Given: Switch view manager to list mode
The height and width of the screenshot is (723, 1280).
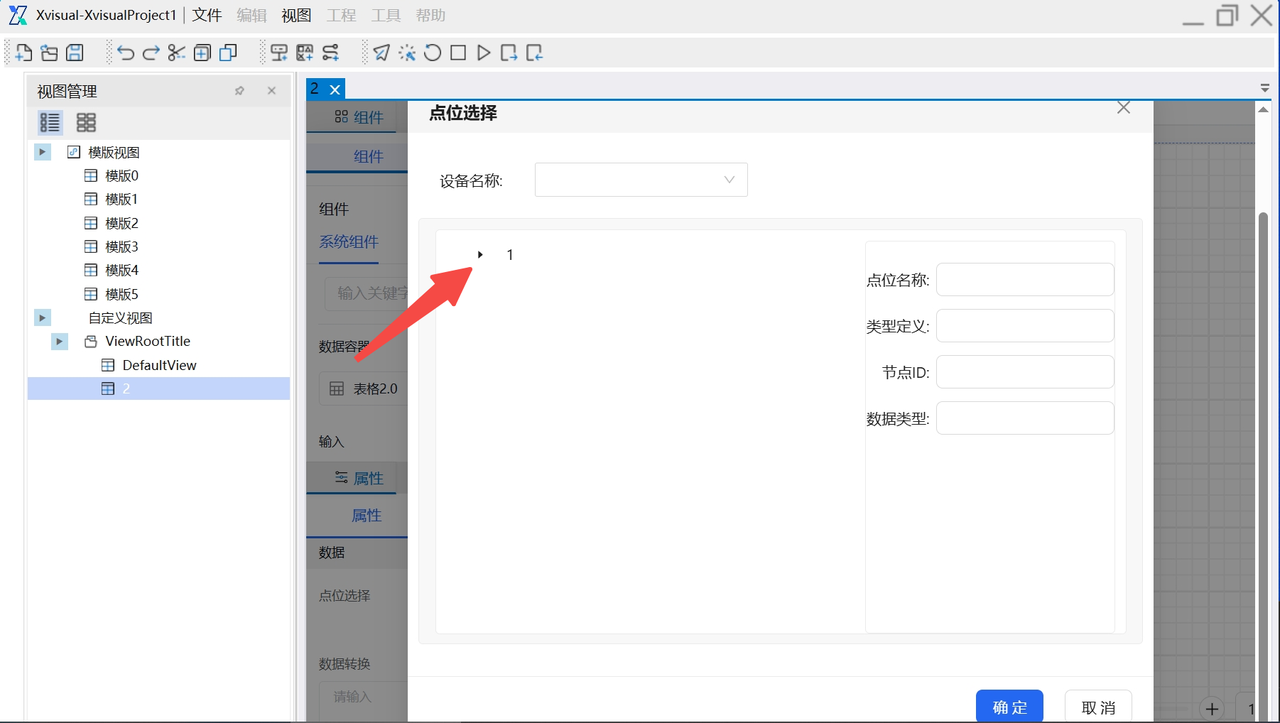Looking at the screenshot, I should pos(50,123).
